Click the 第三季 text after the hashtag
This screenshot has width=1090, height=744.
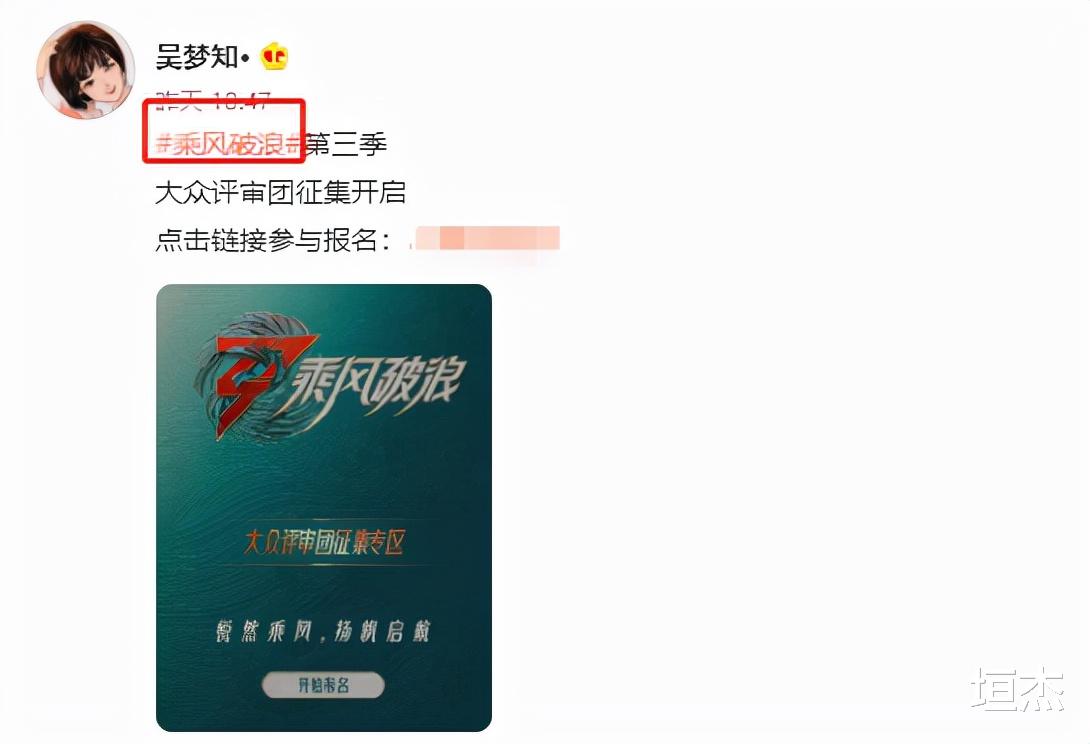coord(345,144)
